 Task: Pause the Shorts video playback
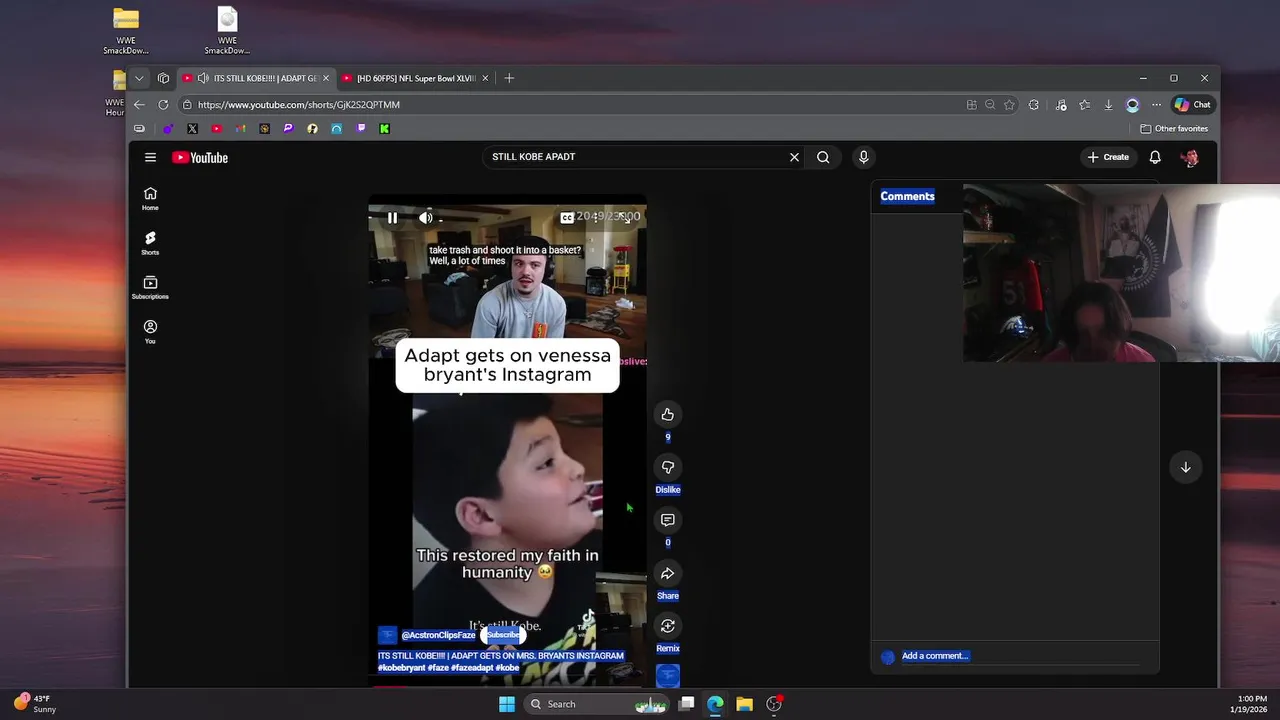pyautogui.click(x=392, y=218)
